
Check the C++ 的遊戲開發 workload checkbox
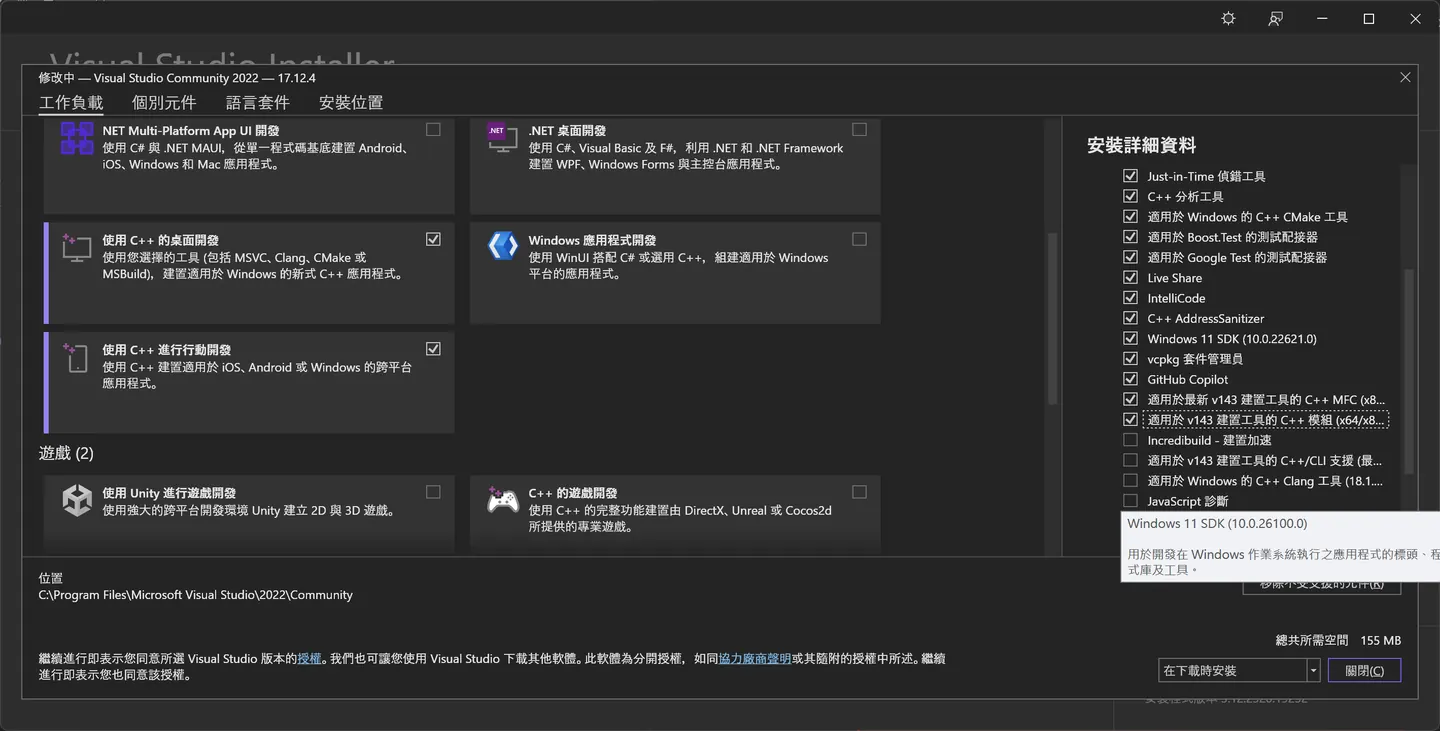859,492
